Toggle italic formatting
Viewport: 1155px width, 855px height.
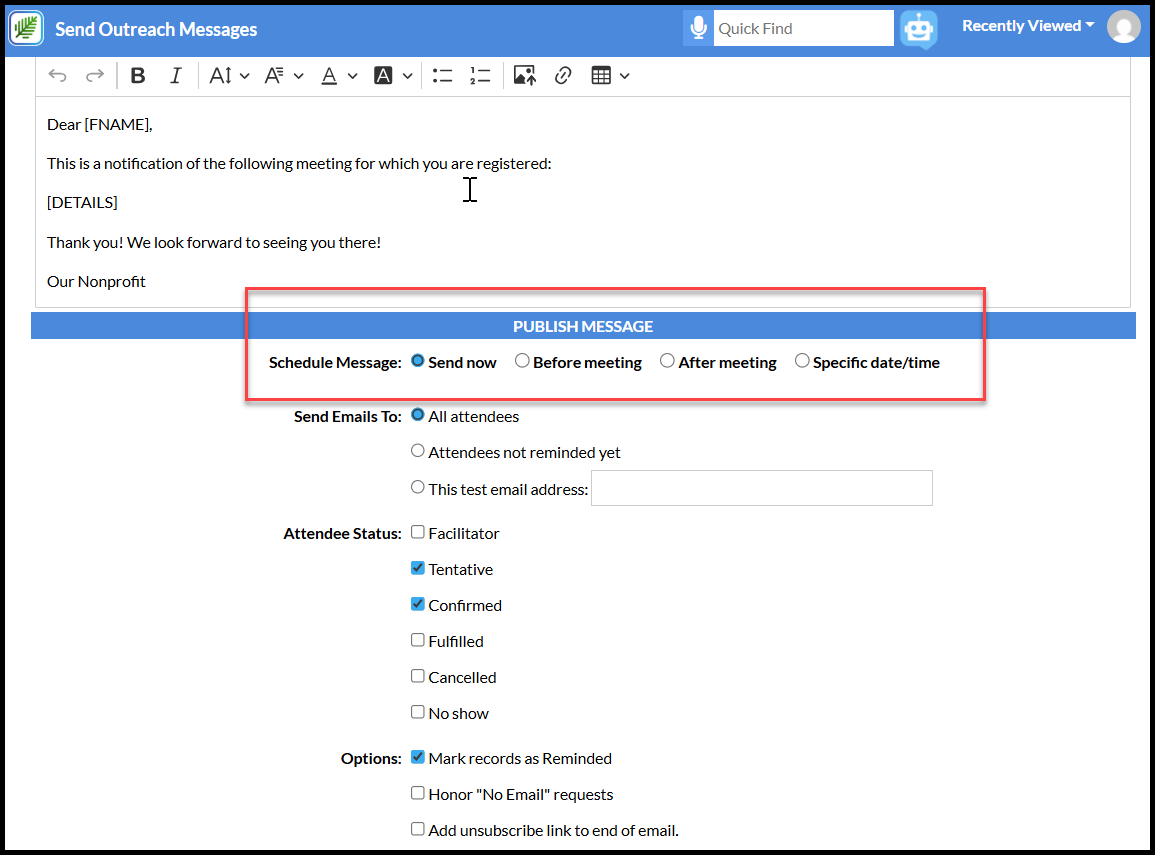coord(176,75)
